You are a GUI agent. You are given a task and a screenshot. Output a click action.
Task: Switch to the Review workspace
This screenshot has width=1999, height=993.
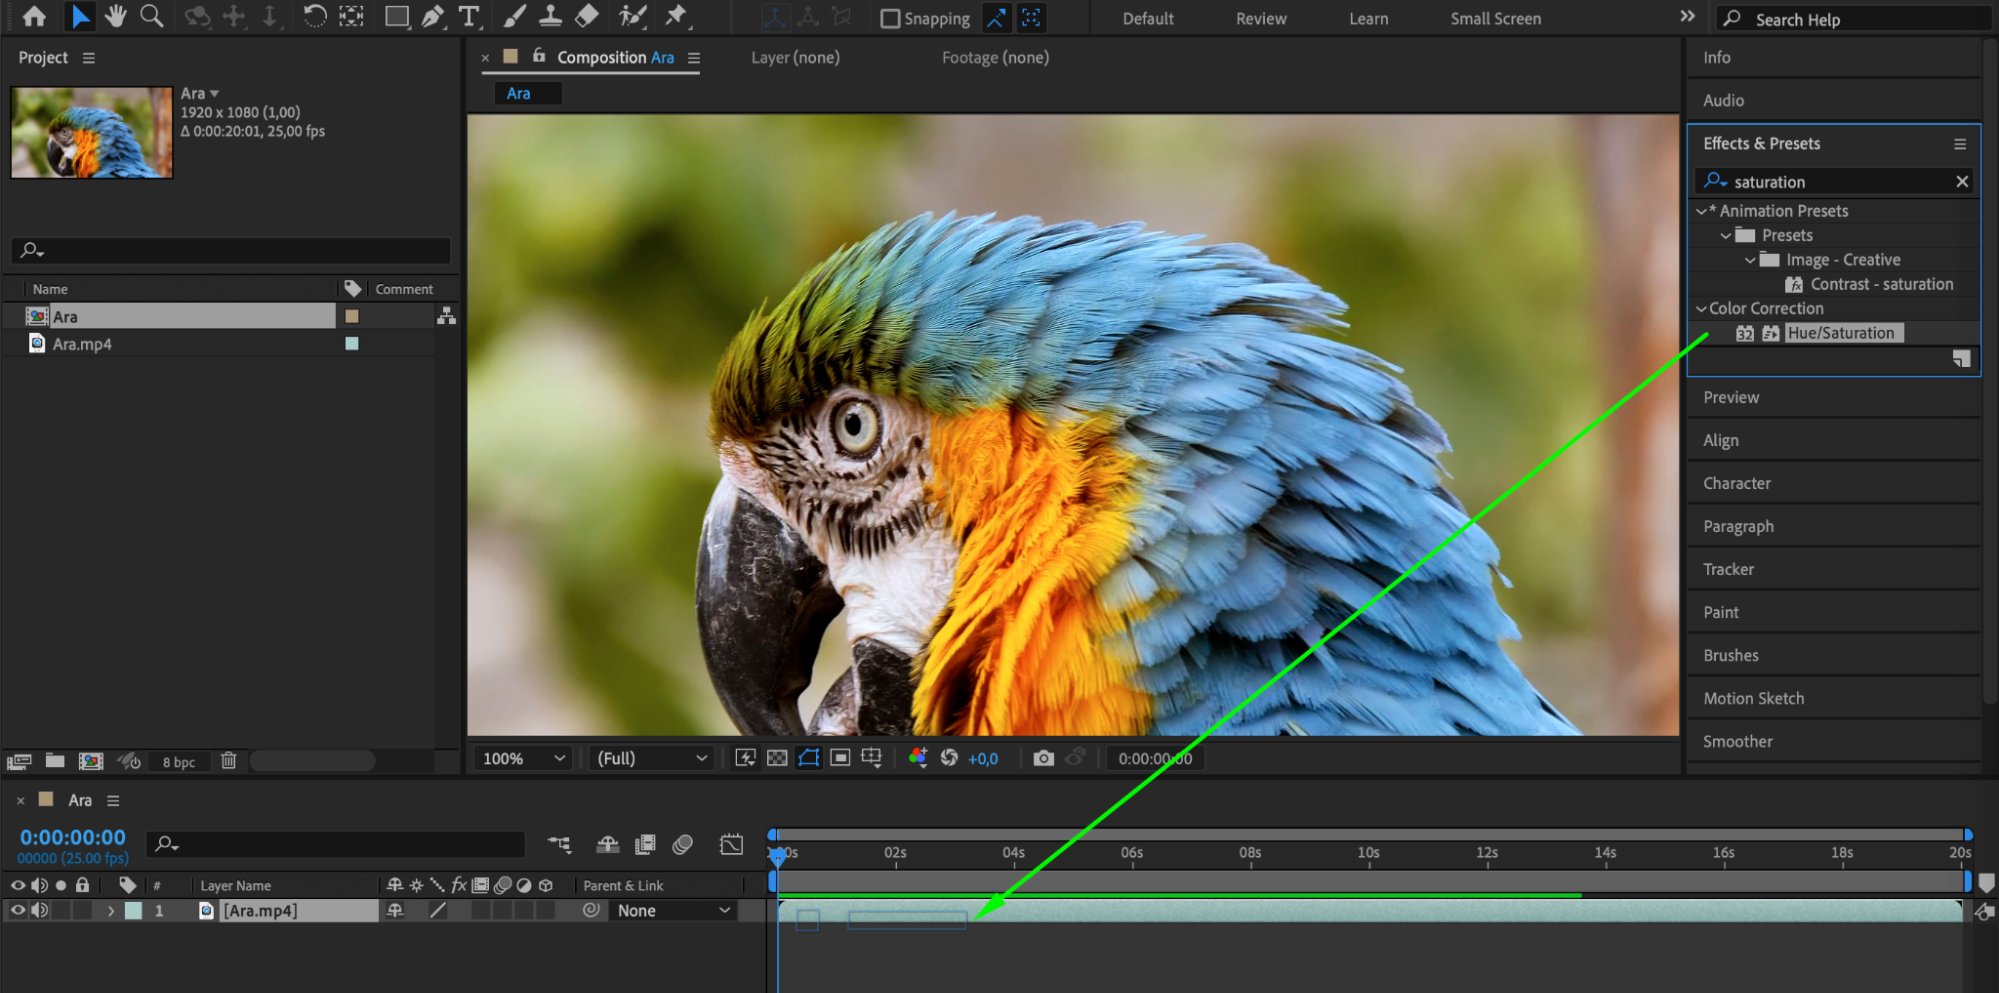[1260, 19]
